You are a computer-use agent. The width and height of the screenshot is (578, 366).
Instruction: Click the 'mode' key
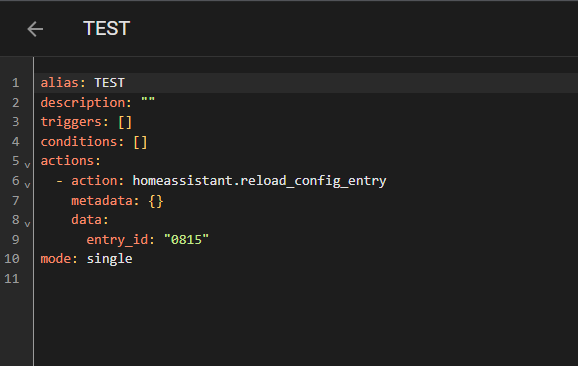[x=56, y=259]
